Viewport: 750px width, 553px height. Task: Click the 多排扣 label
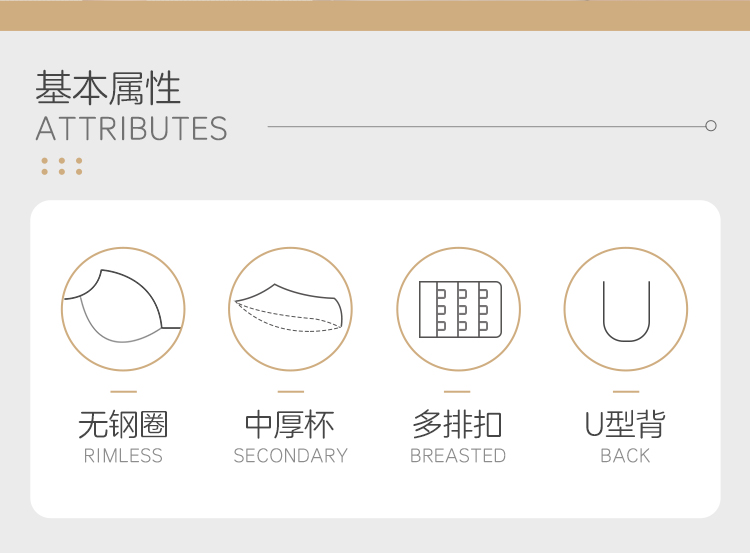(457, 424)
